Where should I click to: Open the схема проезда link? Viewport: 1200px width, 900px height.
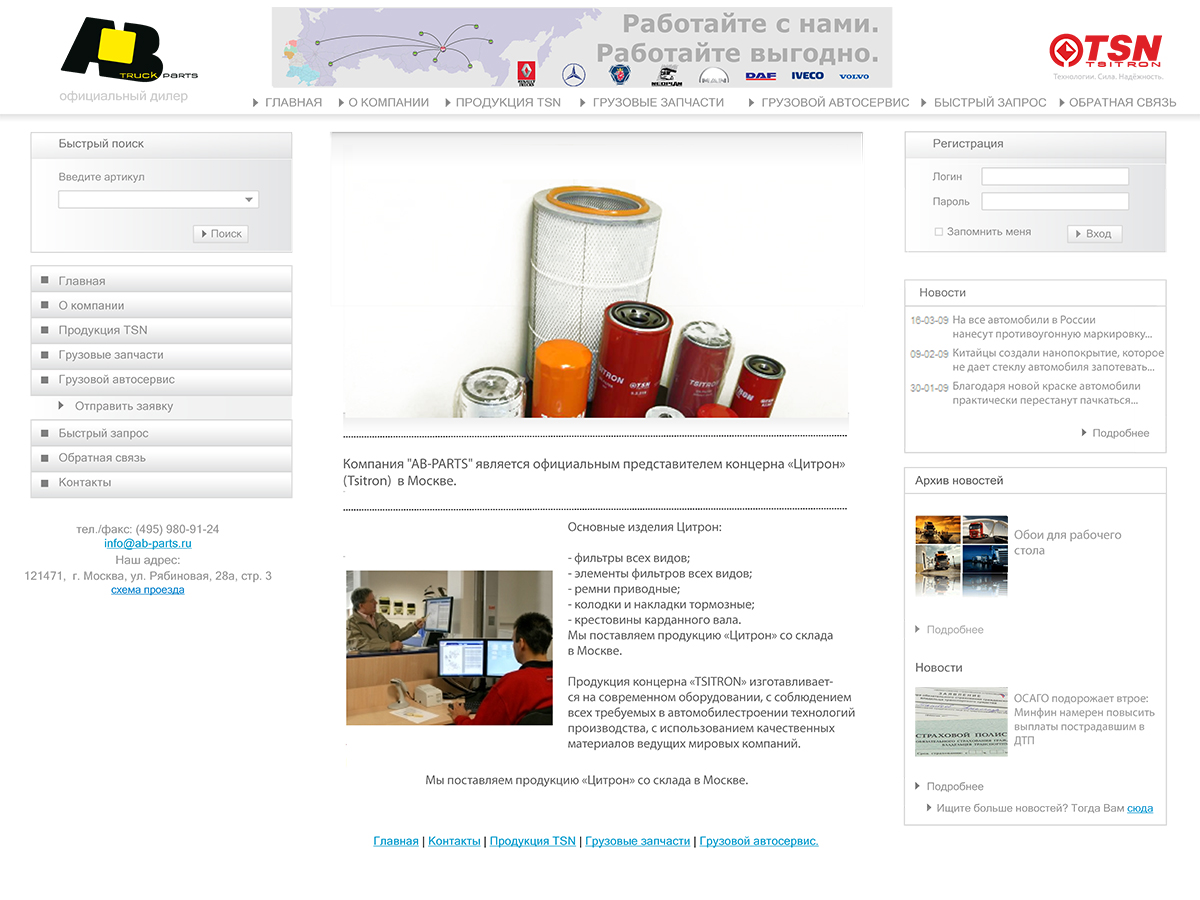[x=148, y=590]
